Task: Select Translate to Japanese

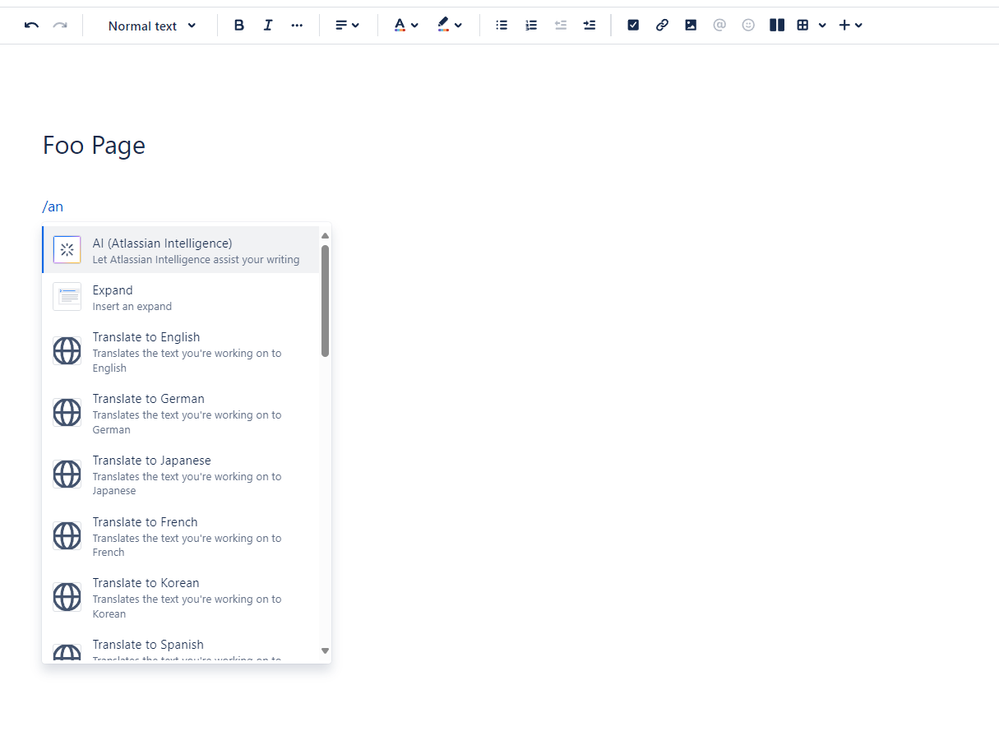Action: click(180, 475)
